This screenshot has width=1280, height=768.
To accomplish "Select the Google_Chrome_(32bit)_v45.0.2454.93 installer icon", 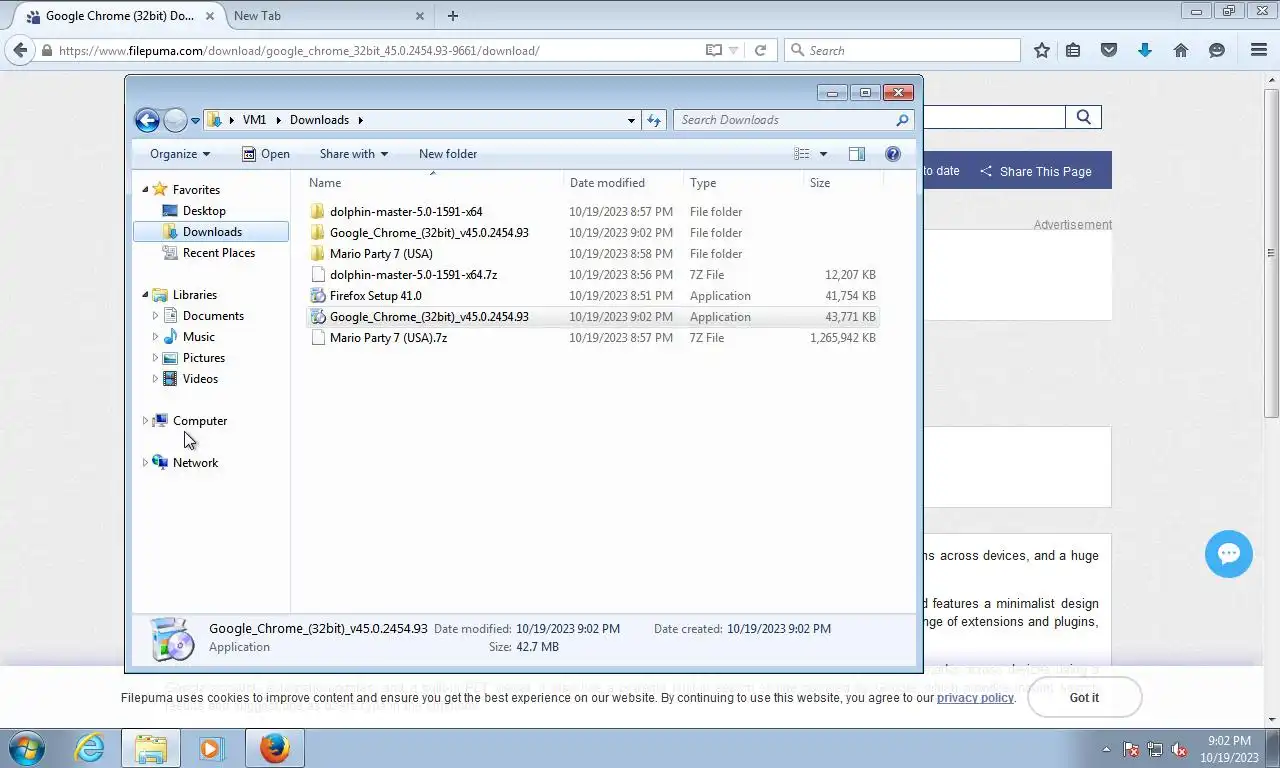I will point(318,317).
